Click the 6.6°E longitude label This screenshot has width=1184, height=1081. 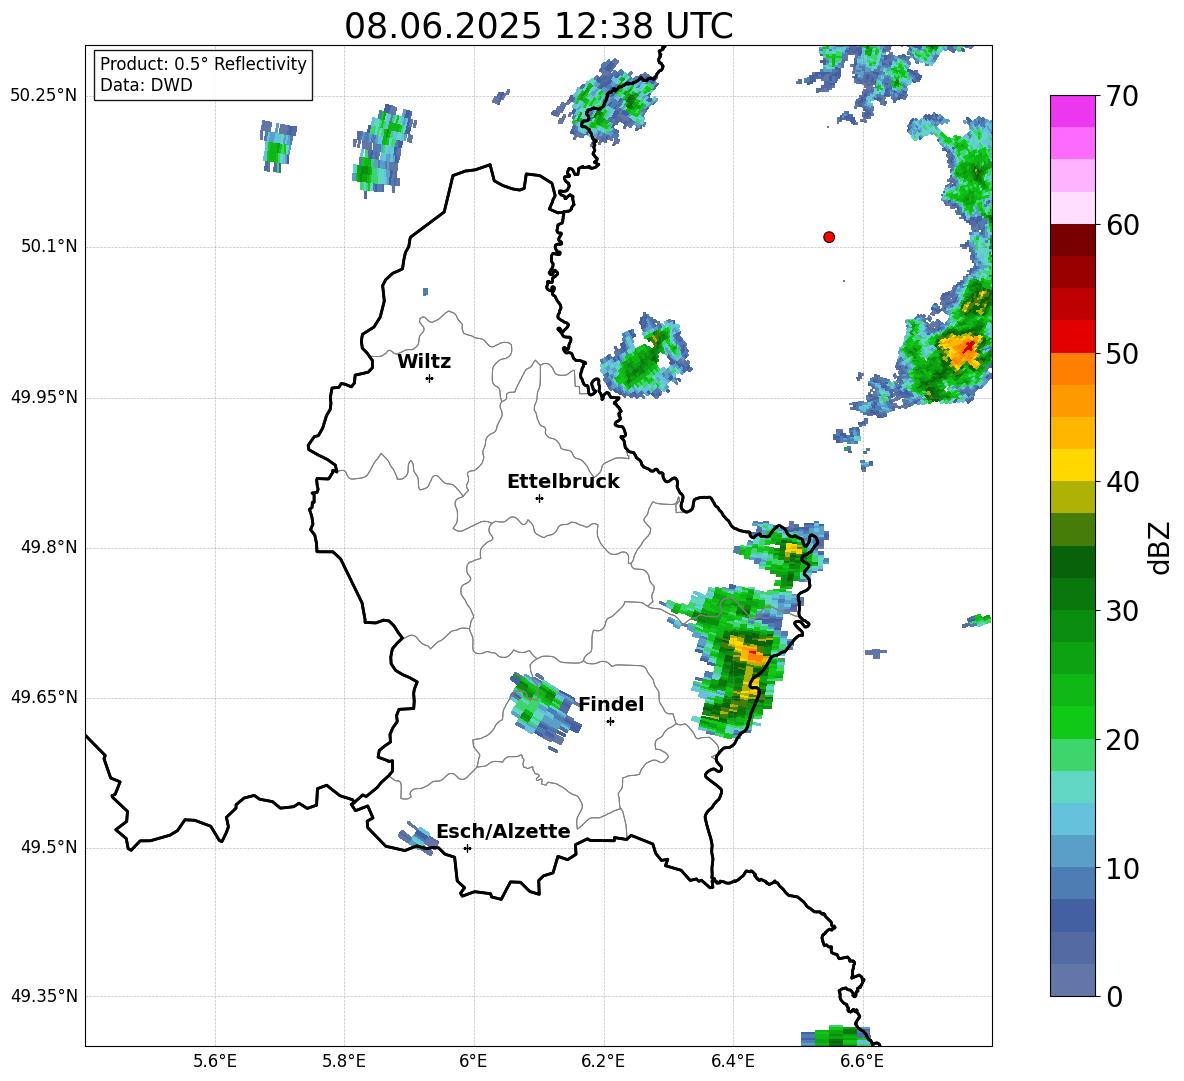862,1061
